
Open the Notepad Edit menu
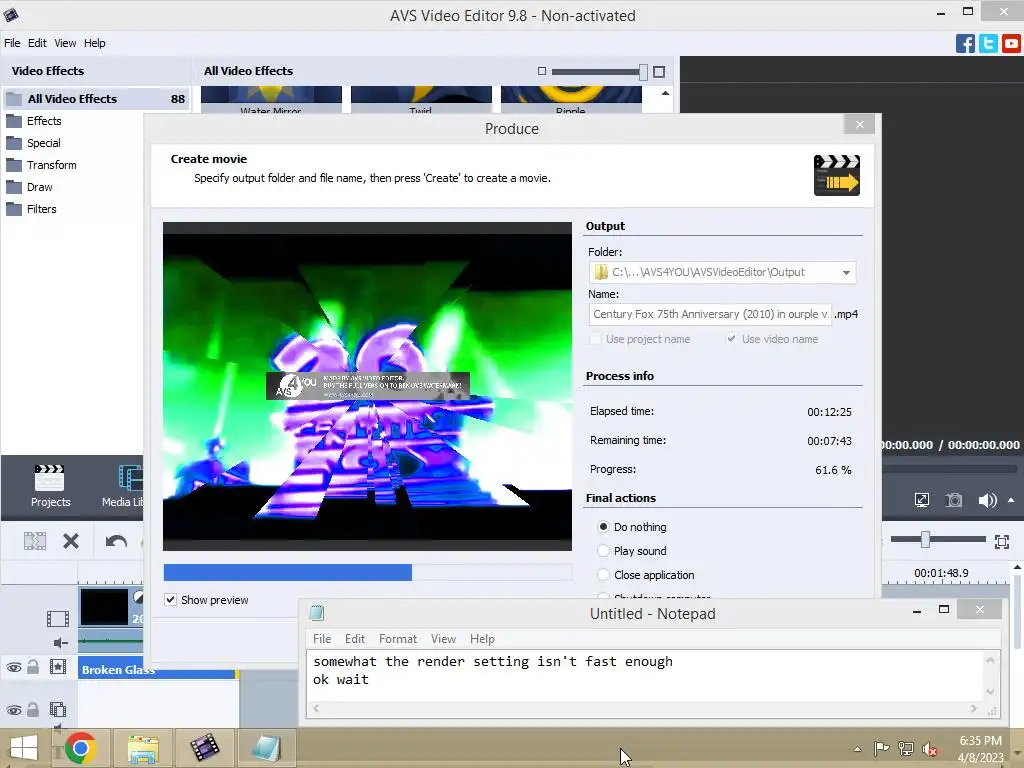(x=355, y=639)
